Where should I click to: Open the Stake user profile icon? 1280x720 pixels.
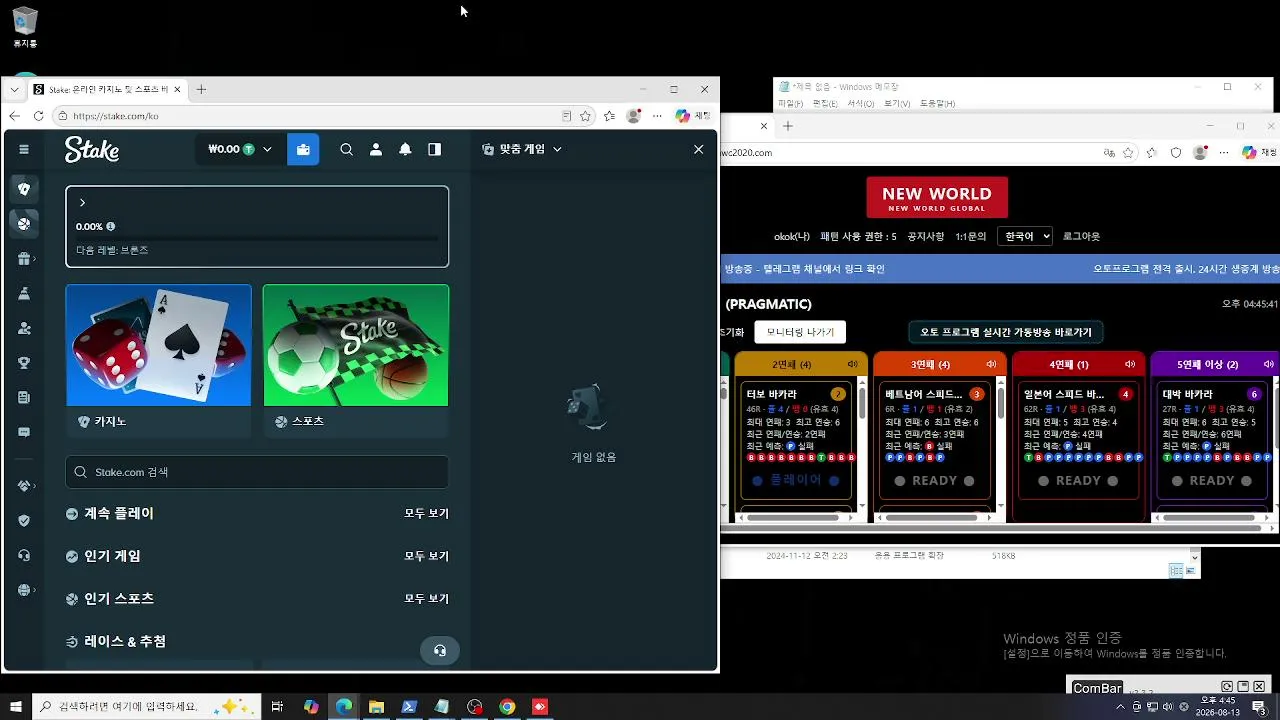tap(376, 149)
